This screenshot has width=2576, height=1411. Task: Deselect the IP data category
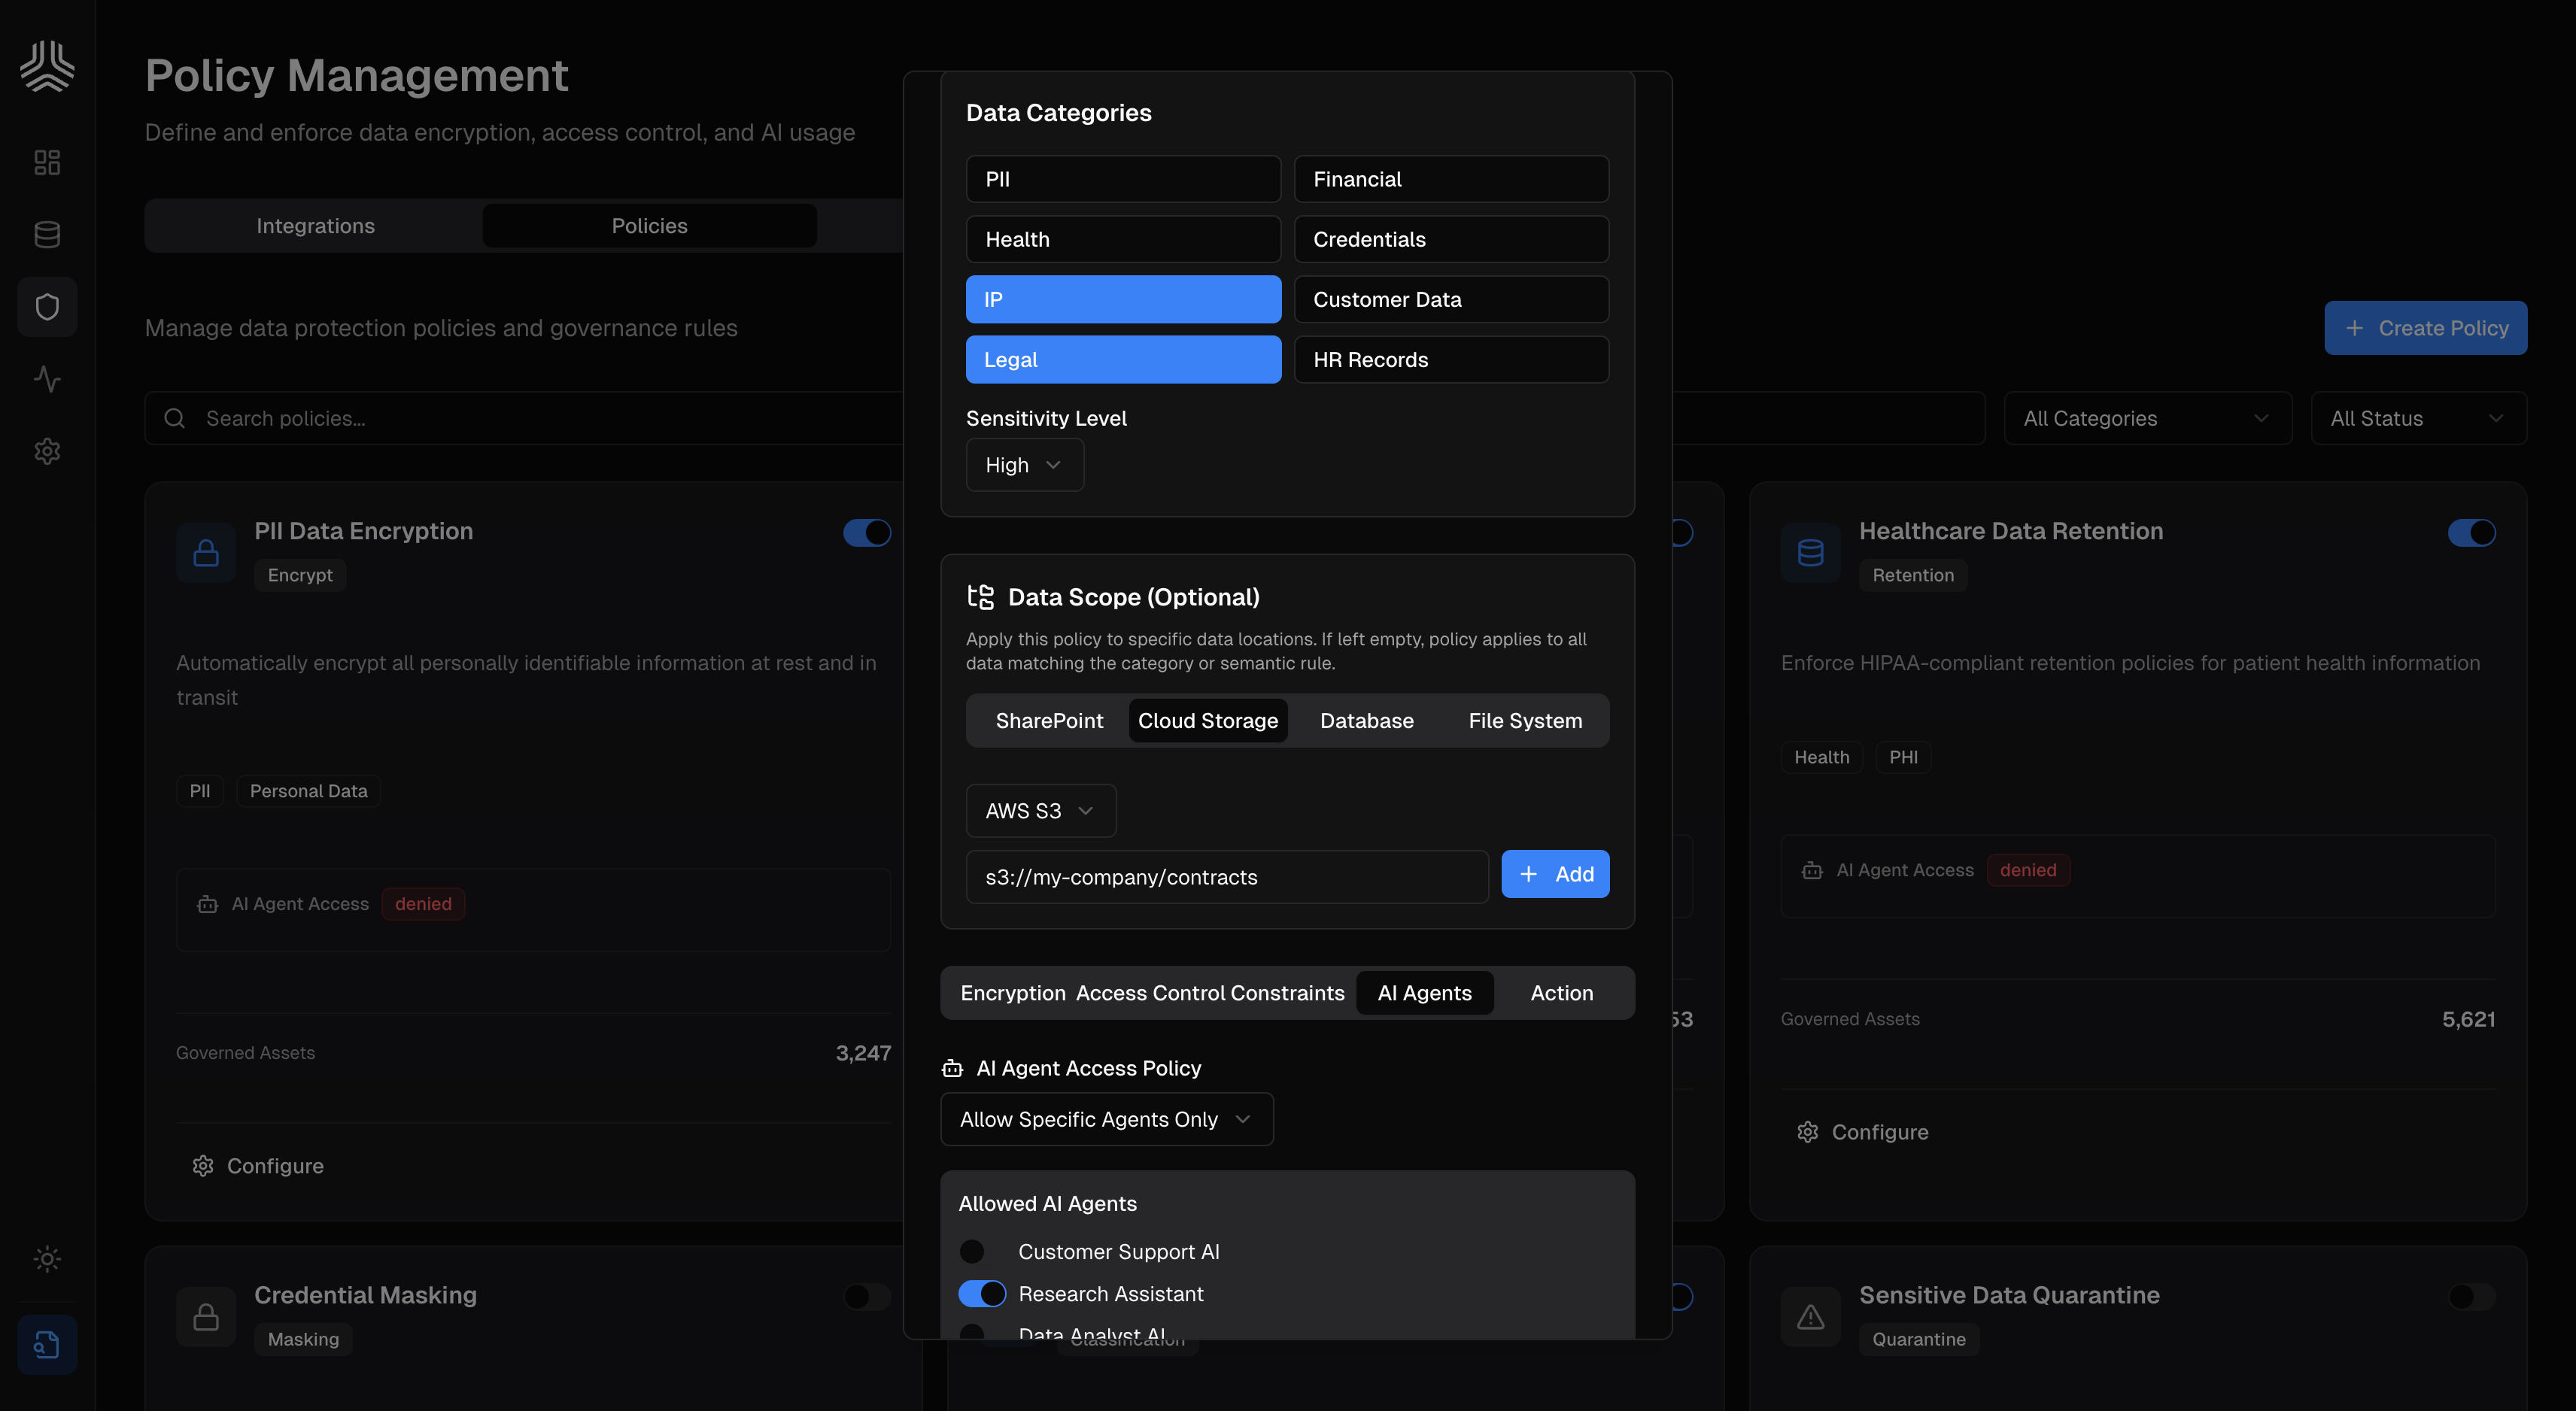1123,299
